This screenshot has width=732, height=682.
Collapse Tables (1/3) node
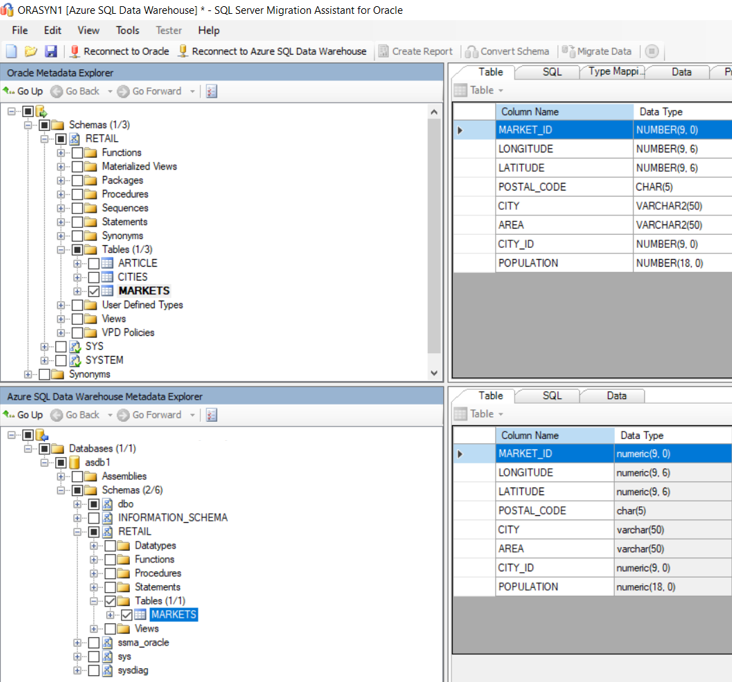tap(61, 250)
